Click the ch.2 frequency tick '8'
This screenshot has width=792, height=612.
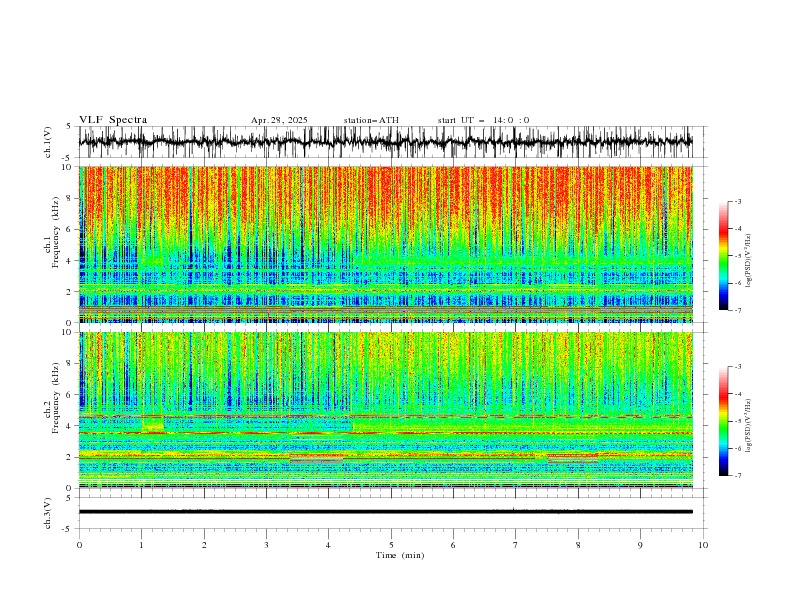click(x=69, y=364)
